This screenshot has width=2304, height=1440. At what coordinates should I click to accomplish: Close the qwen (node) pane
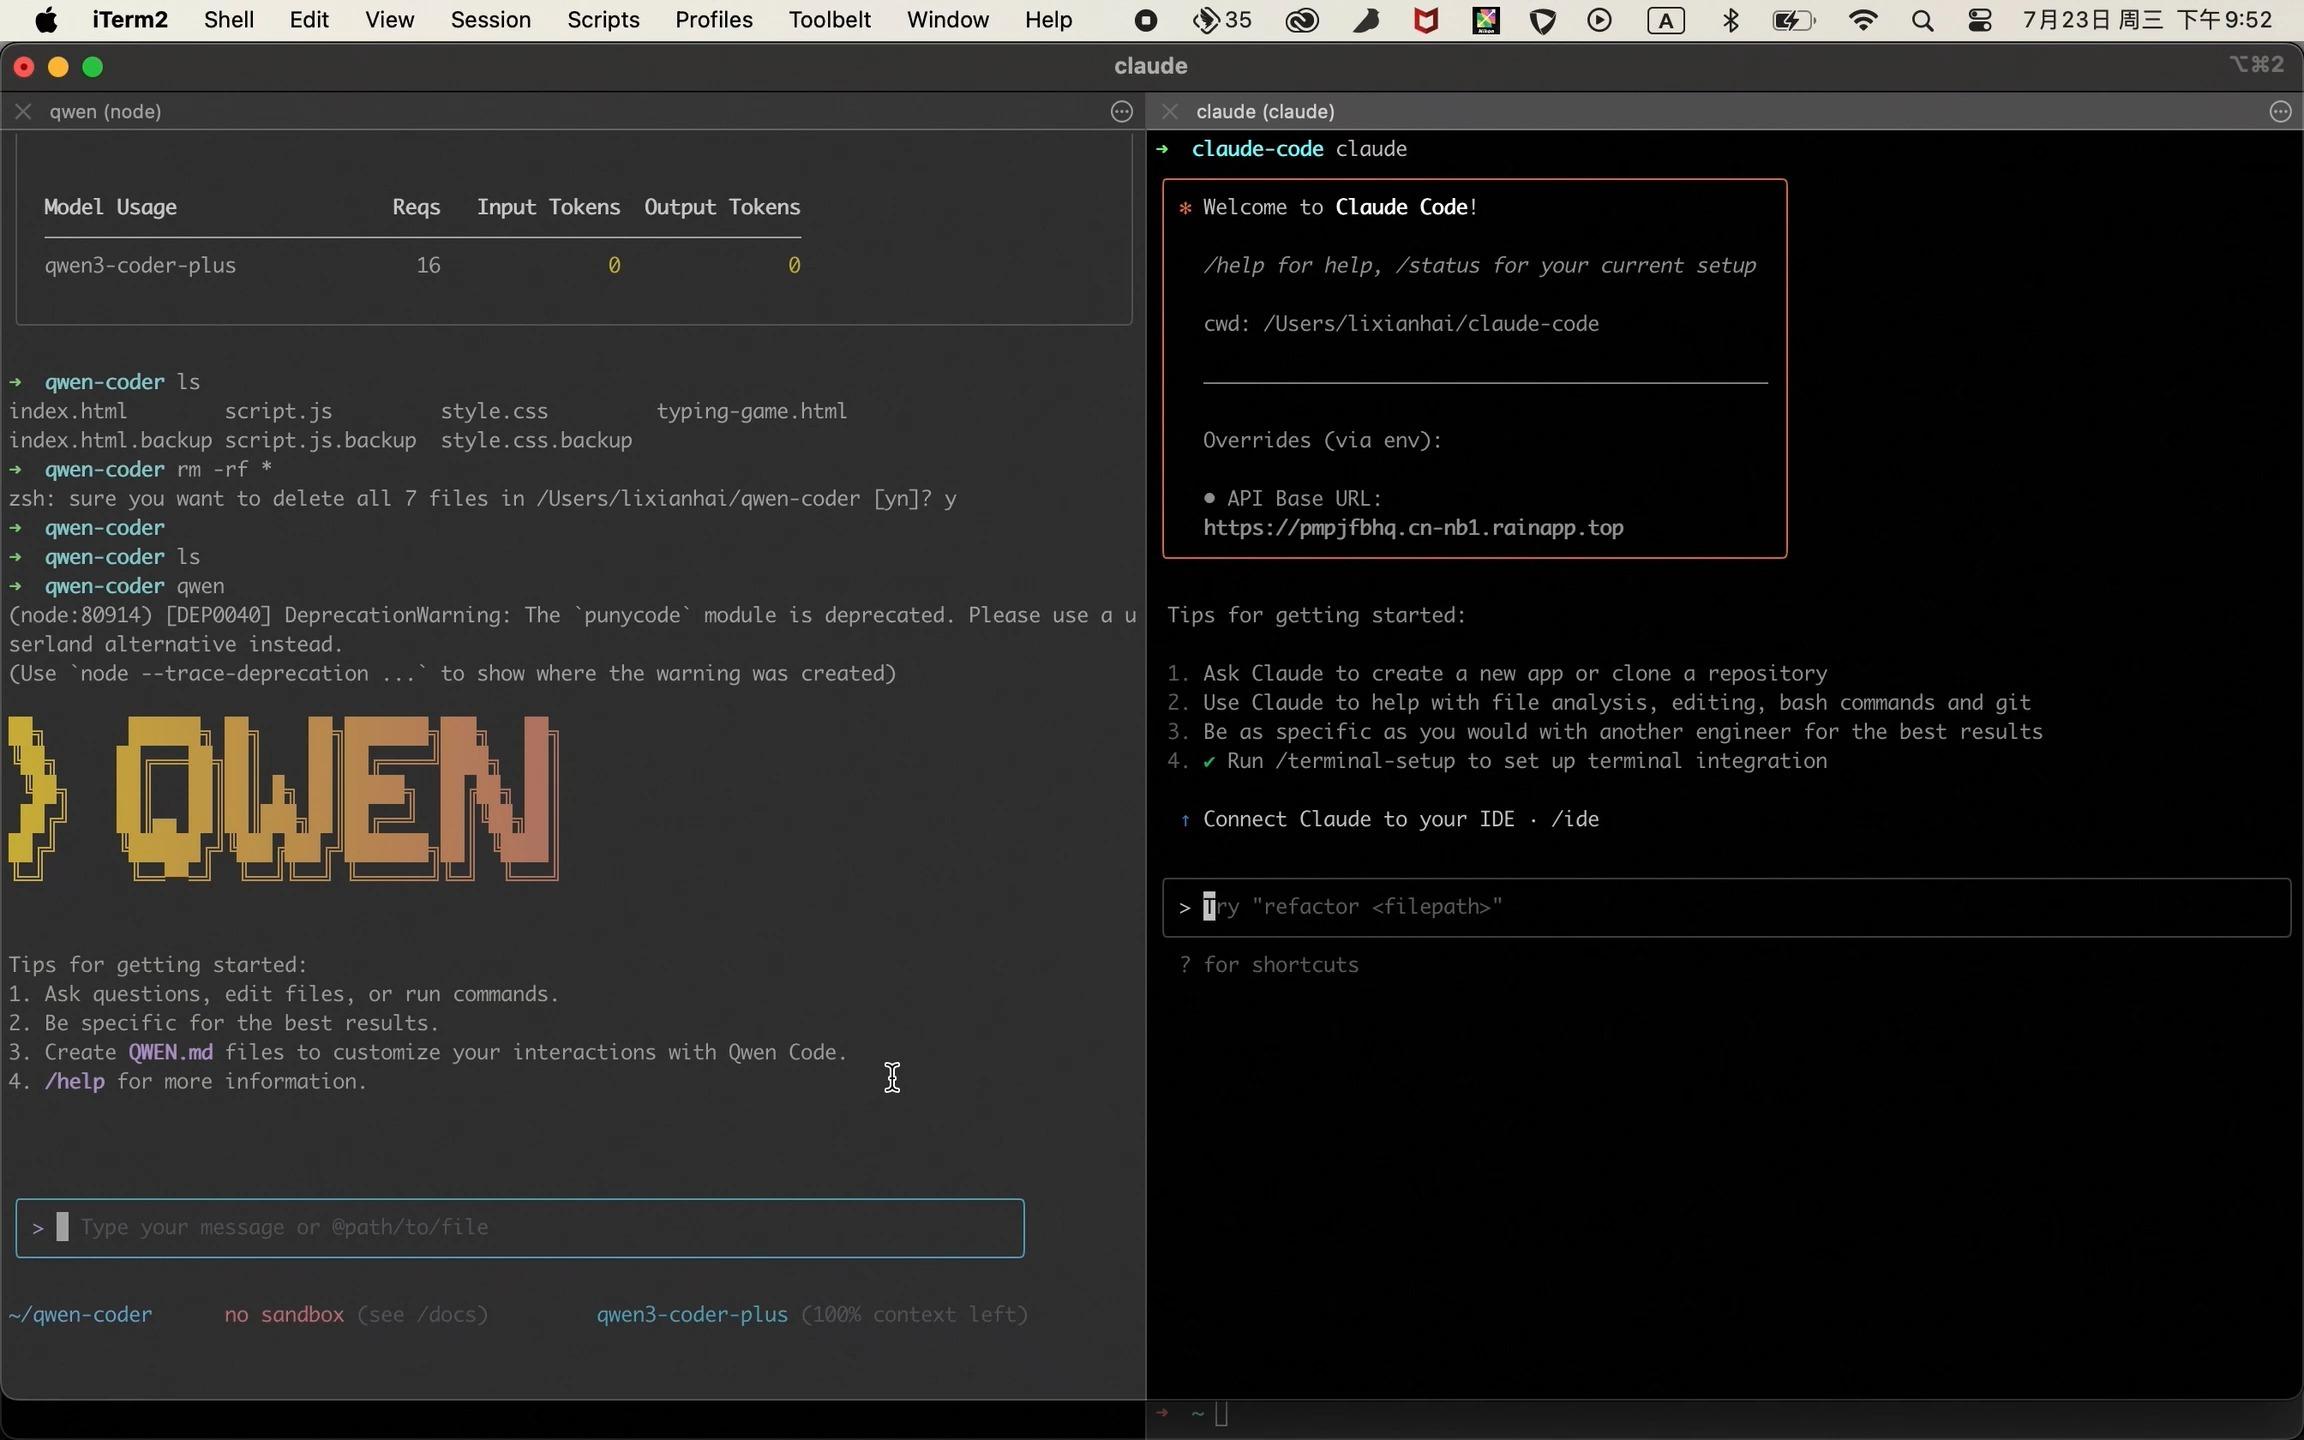click(x=23, y=111)
